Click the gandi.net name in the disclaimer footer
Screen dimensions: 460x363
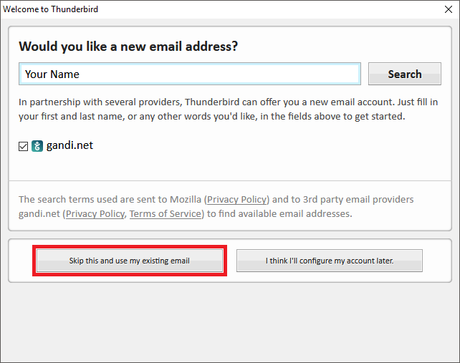coord(39,214)
